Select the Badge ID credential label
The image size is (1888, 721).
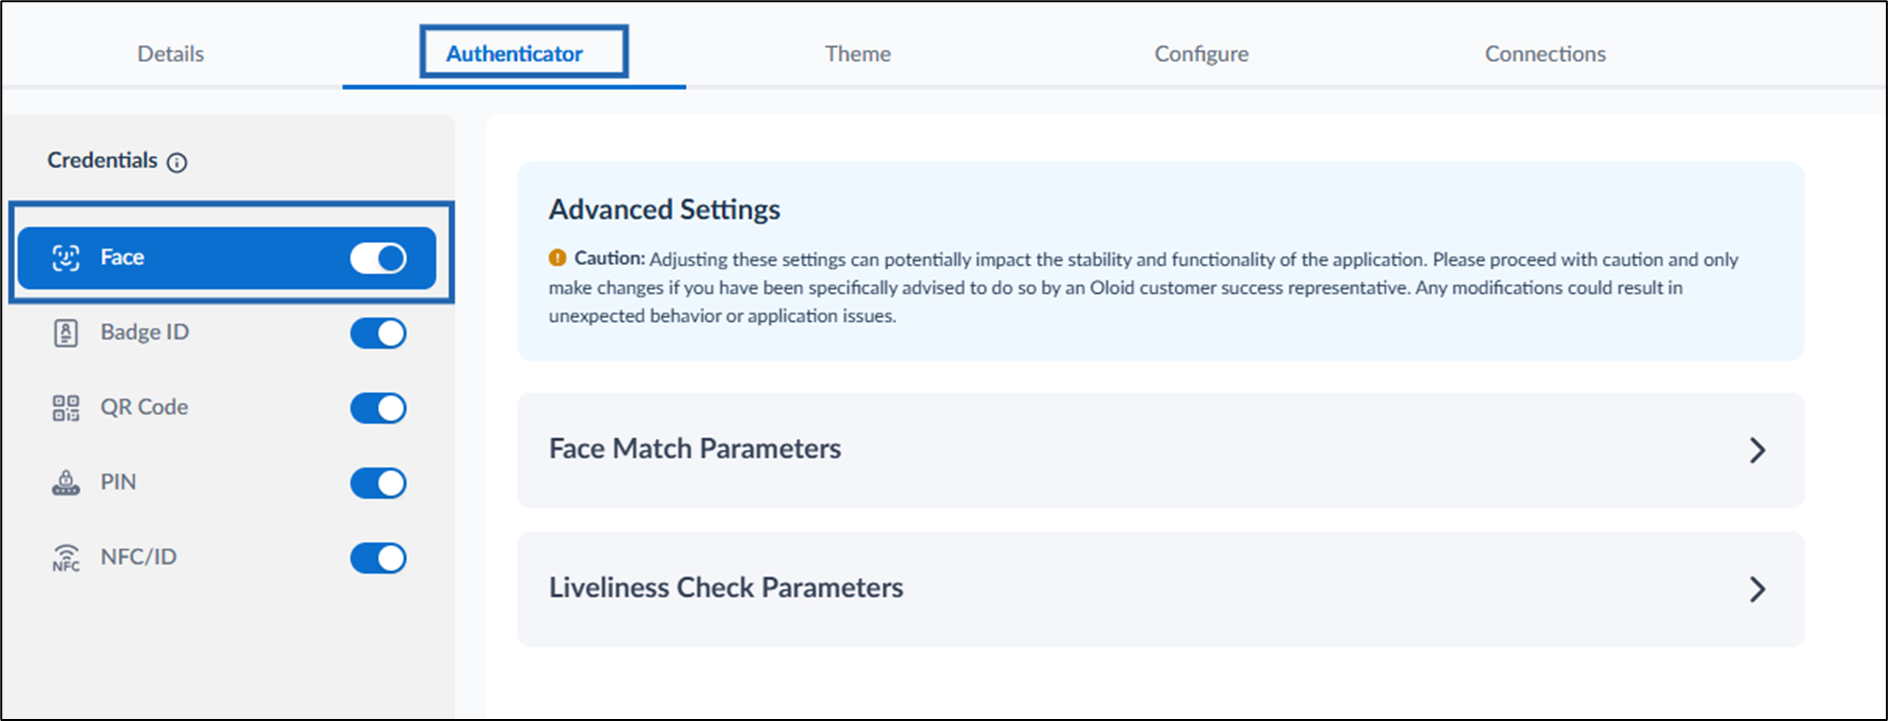144,332
